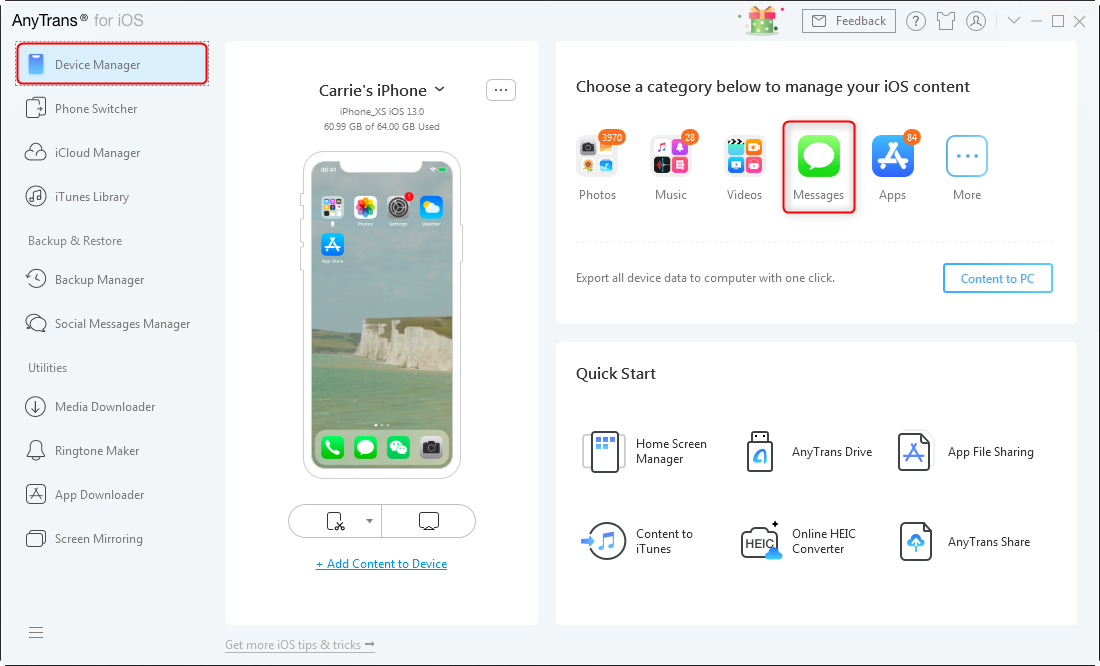Start Content to iTunes transfer
This screenshot has width=1100, height=666.
pos(638,541)
